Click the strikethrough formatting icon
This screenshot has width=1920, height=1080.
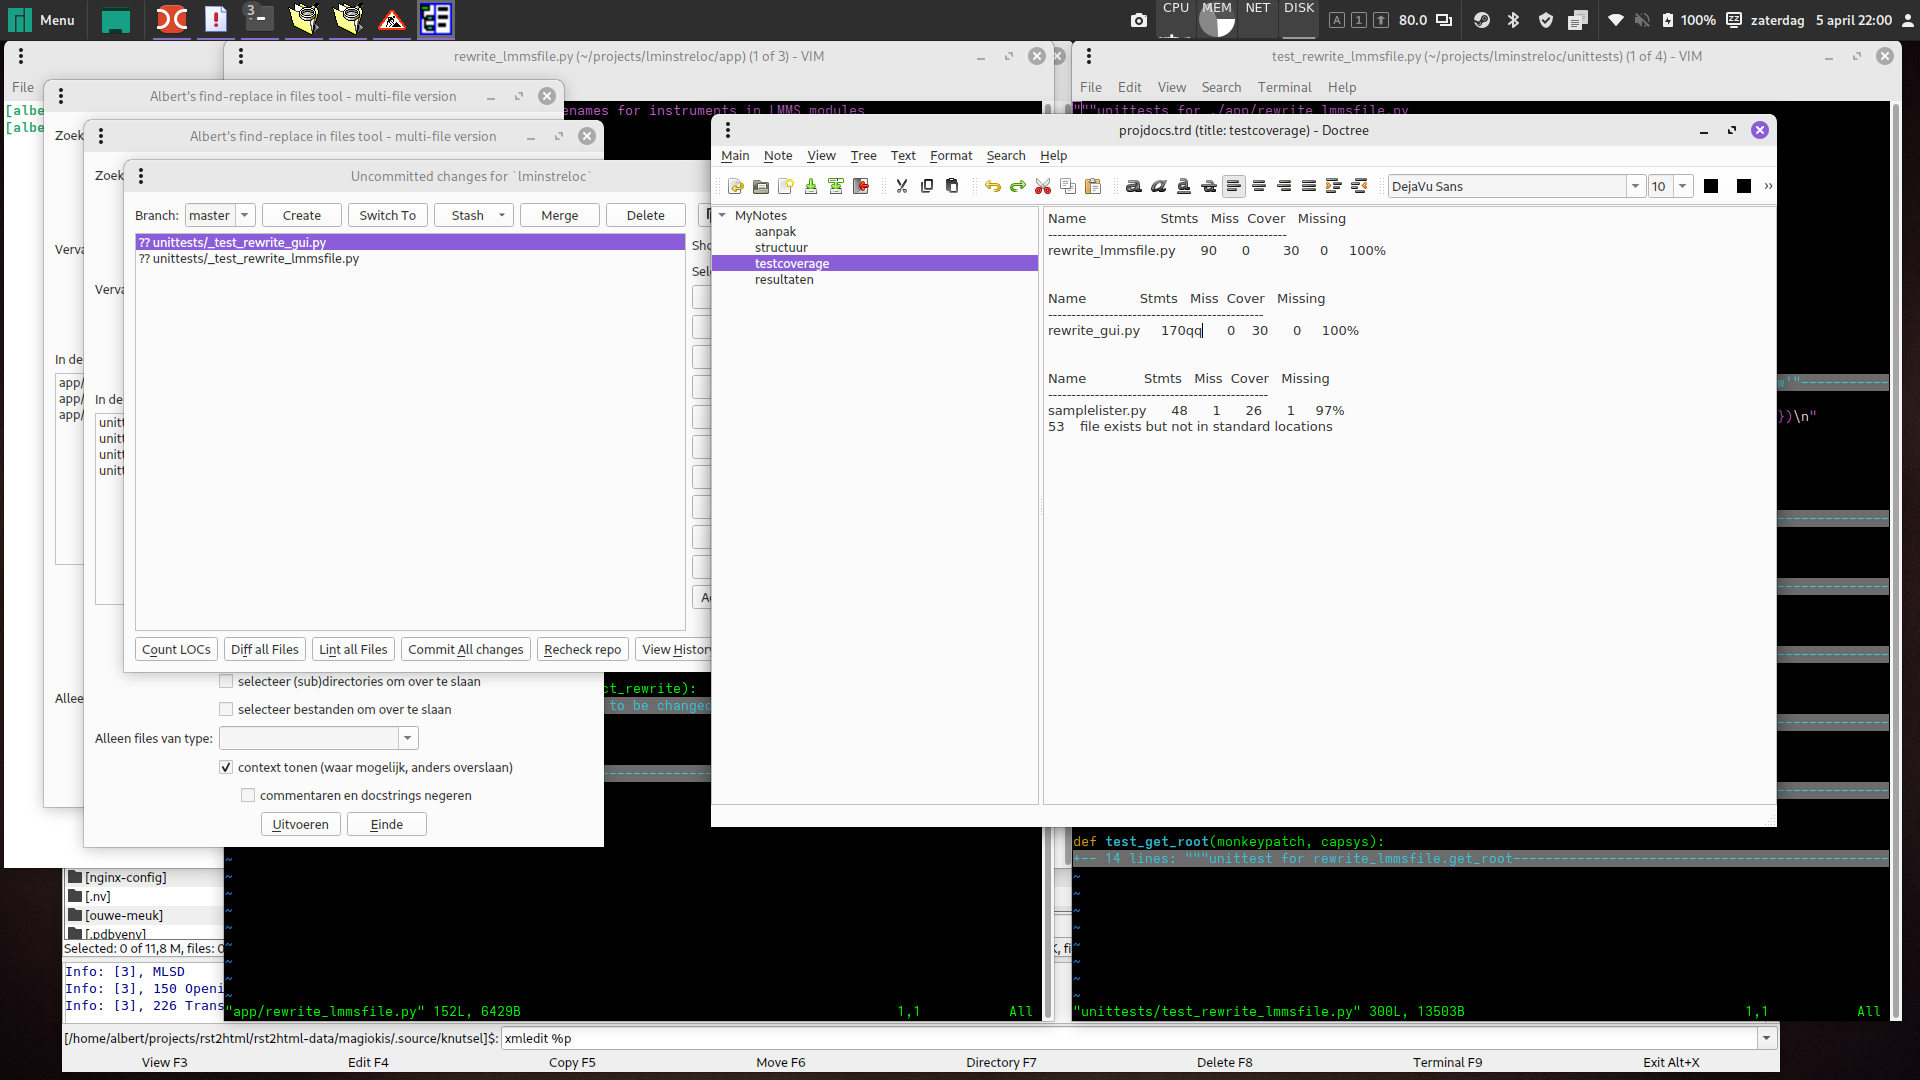pos(1208,186)
